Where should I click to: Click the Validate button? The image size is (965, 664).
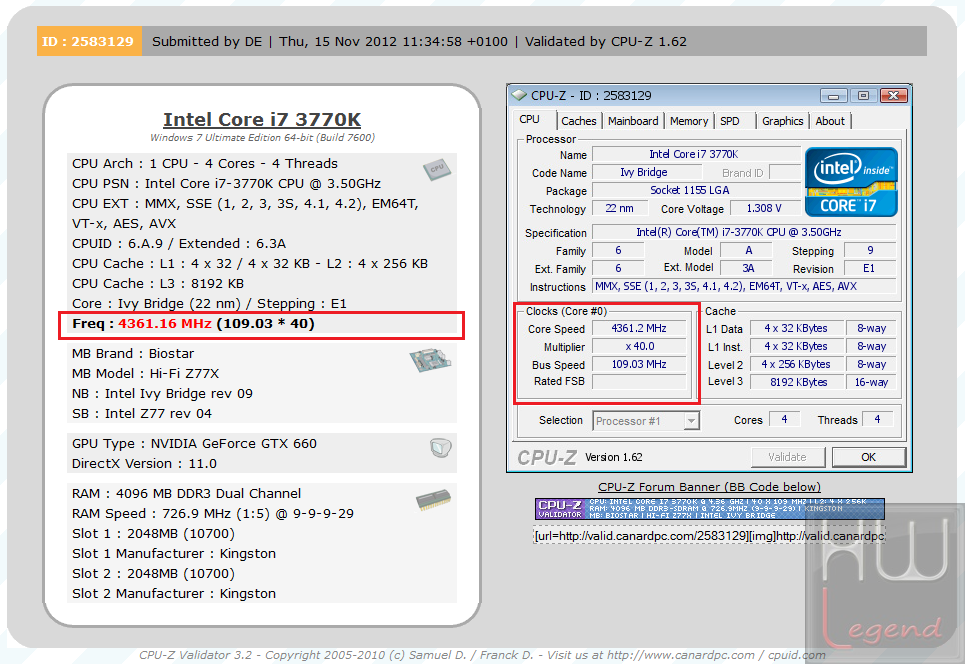coord(787,457)
